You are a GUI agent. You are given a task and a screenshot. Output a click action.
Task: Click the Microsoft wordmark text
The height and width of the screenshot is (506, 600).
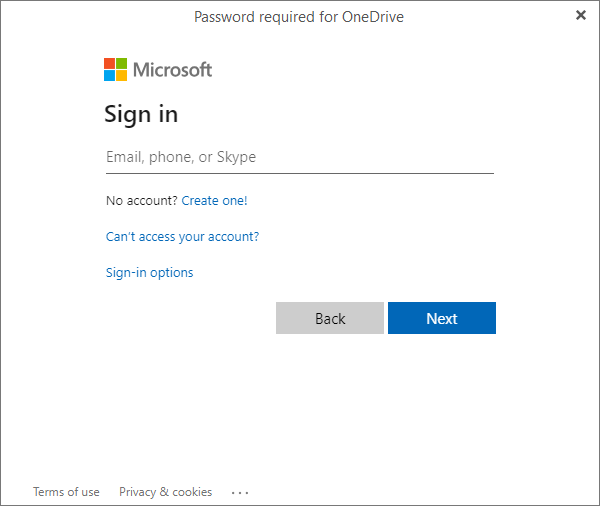tap(173, 70)
